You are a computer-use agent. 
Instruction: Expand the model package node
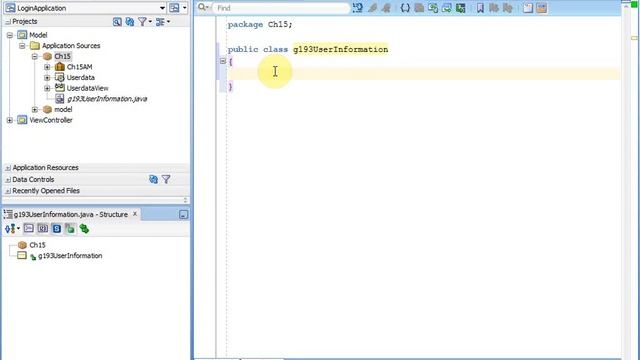click(x=34, y=109)
